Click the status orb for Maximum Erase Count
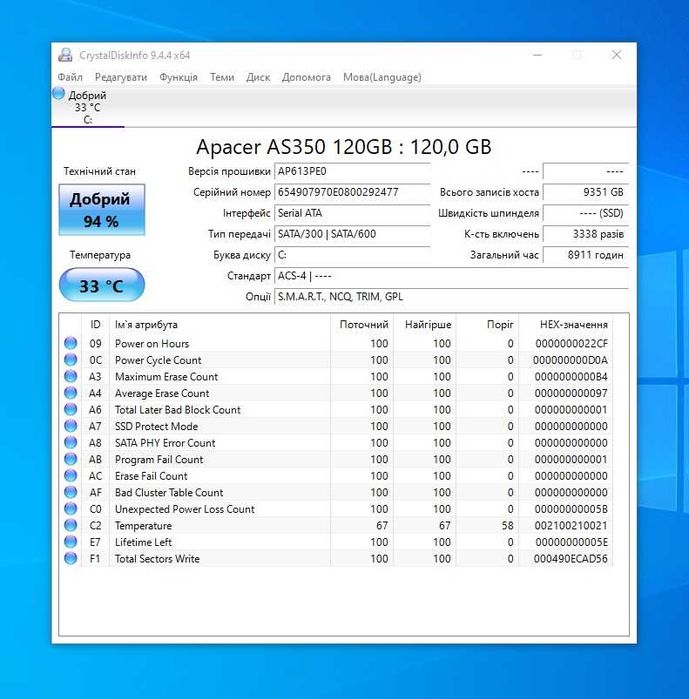 tap(70, 376)
